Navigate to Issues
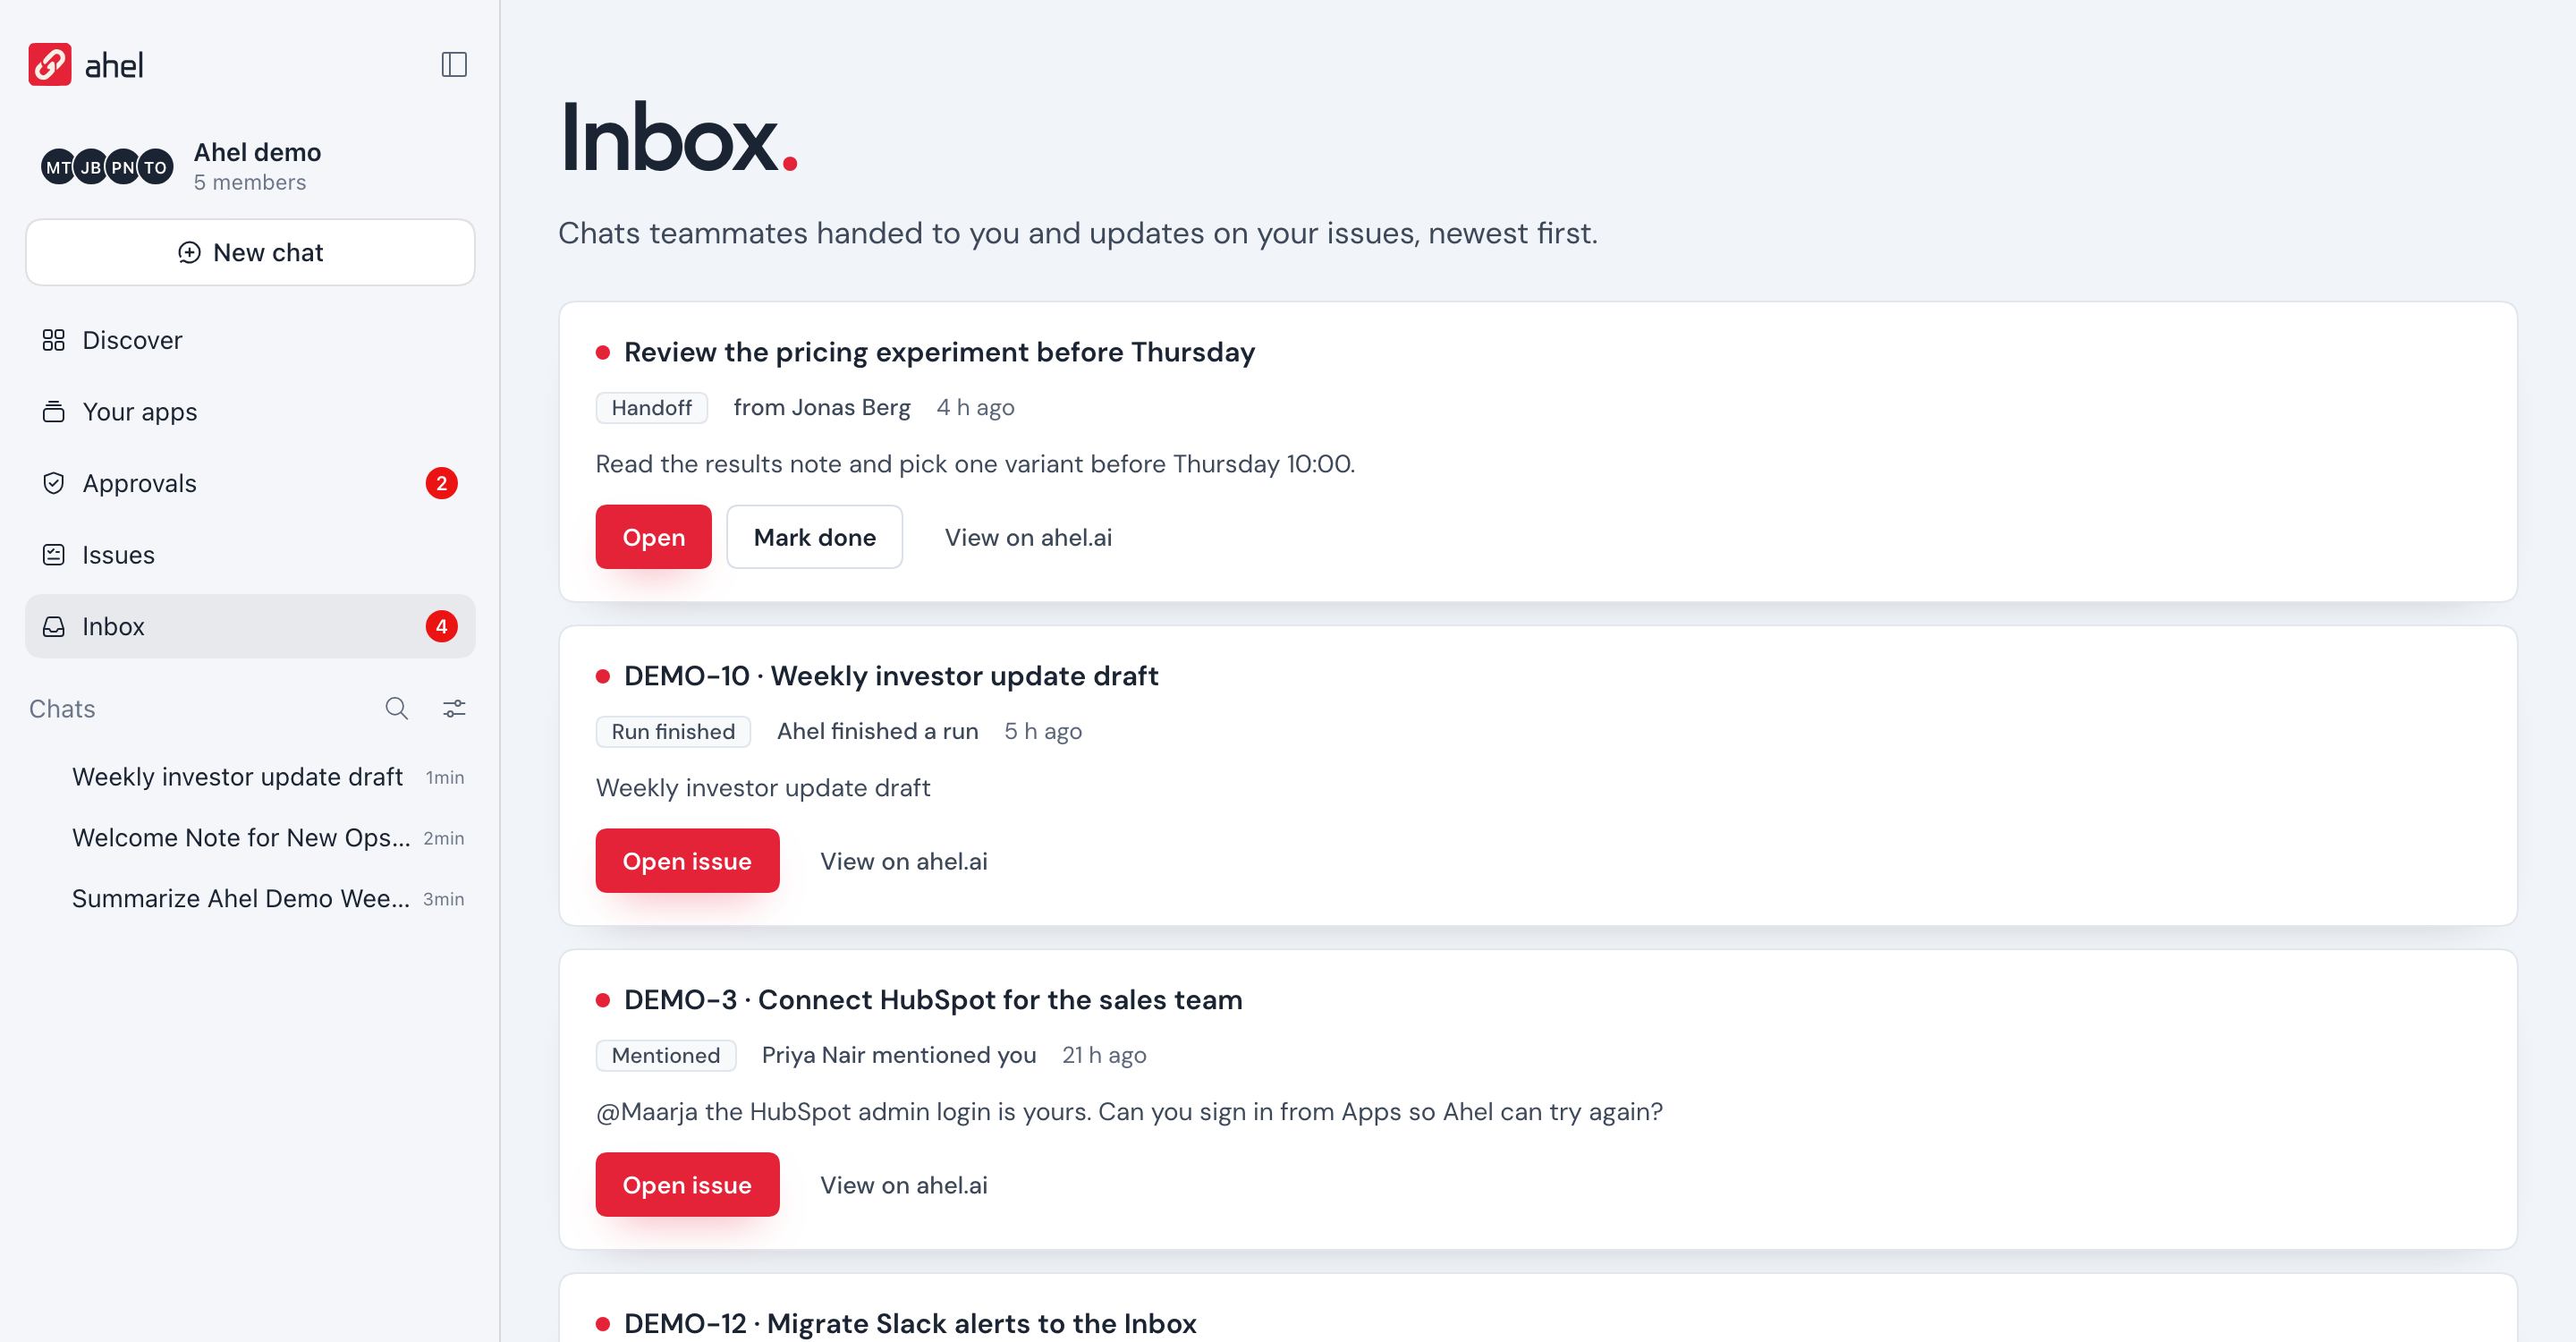 (x=250, y=555)
